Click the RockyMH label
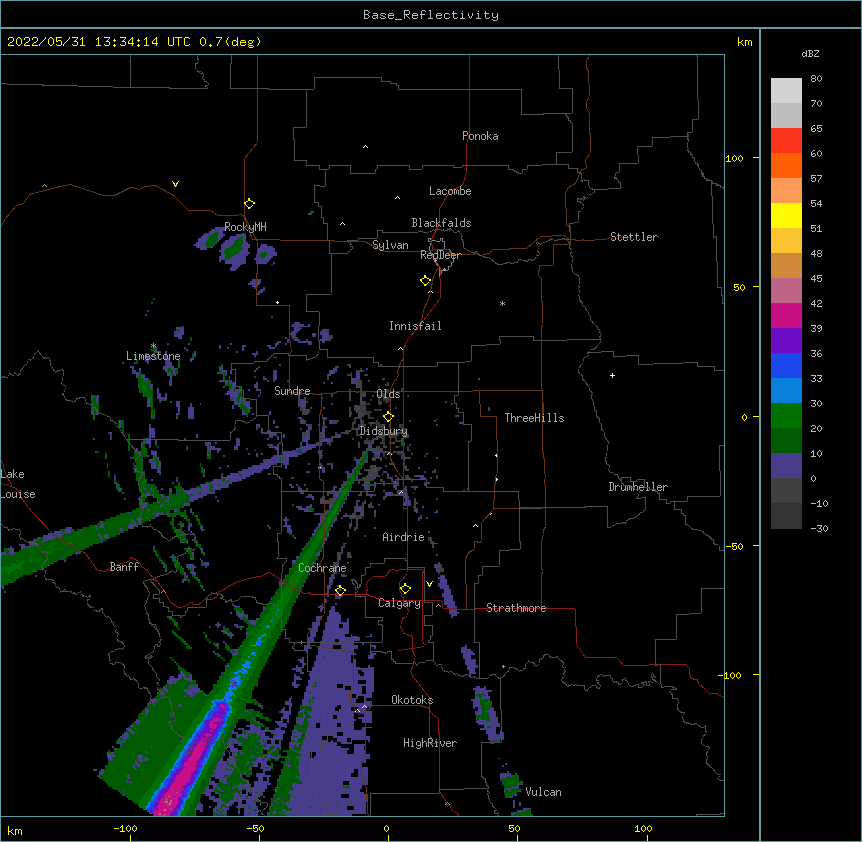Screen dimensions: 862x842 pos(245,227)
